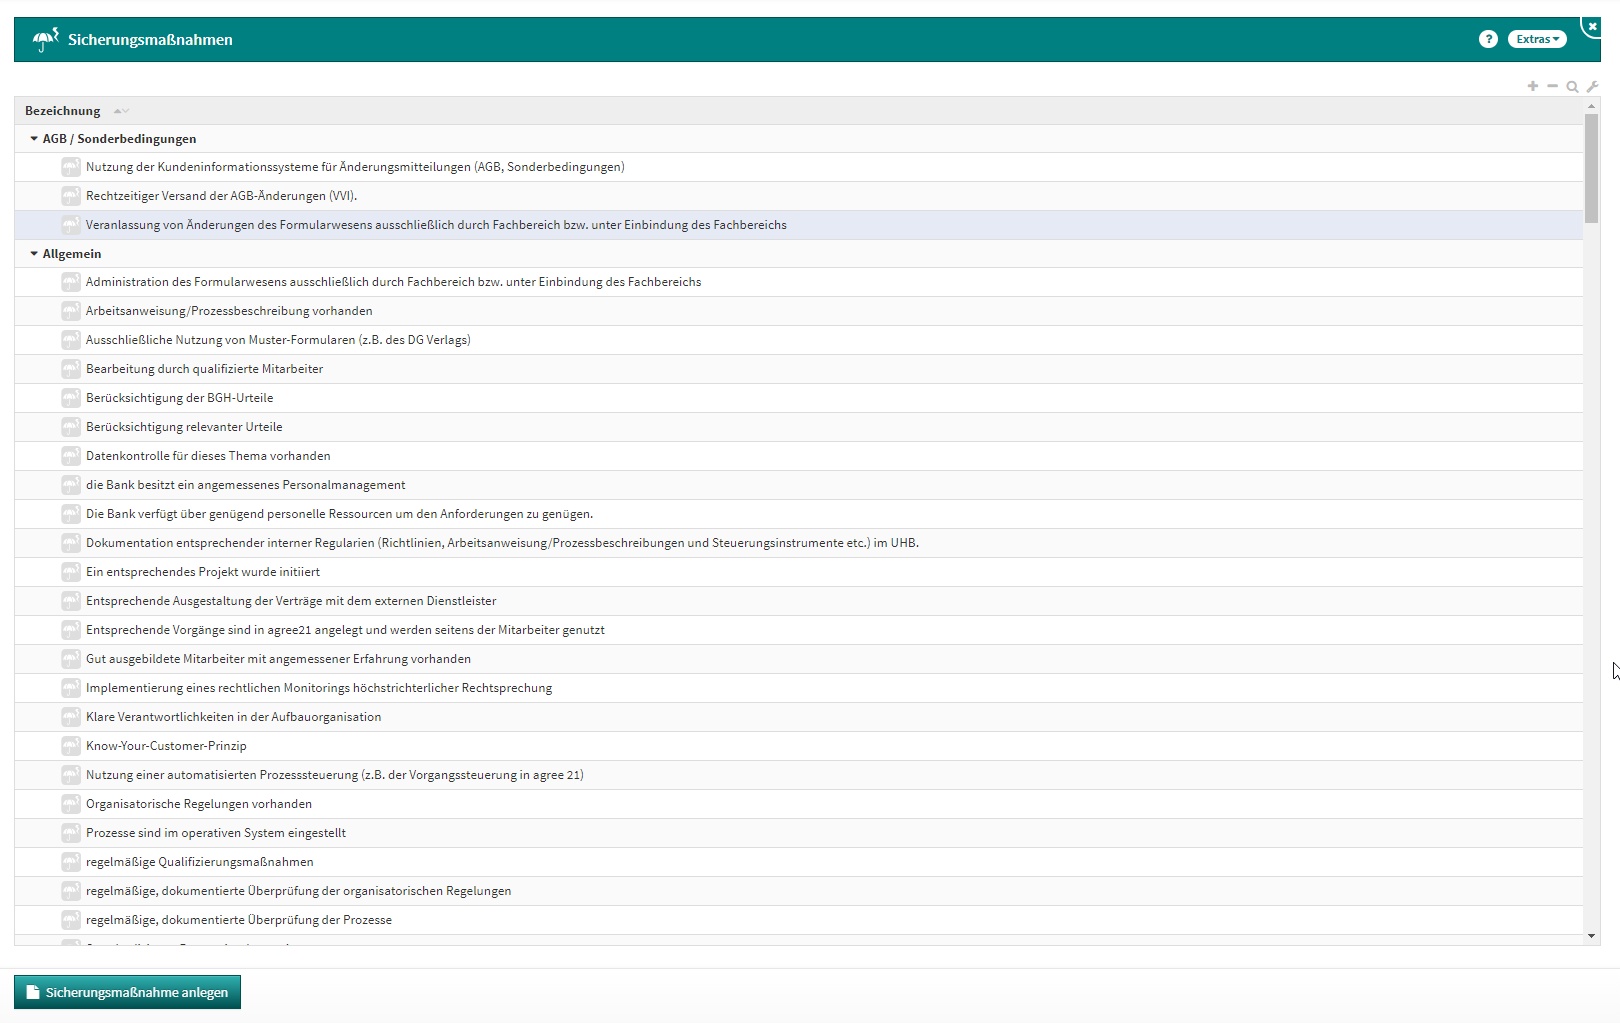The image size is (1620, 1023).
Task: Collapse the Allgemein group
Action: 34,254
